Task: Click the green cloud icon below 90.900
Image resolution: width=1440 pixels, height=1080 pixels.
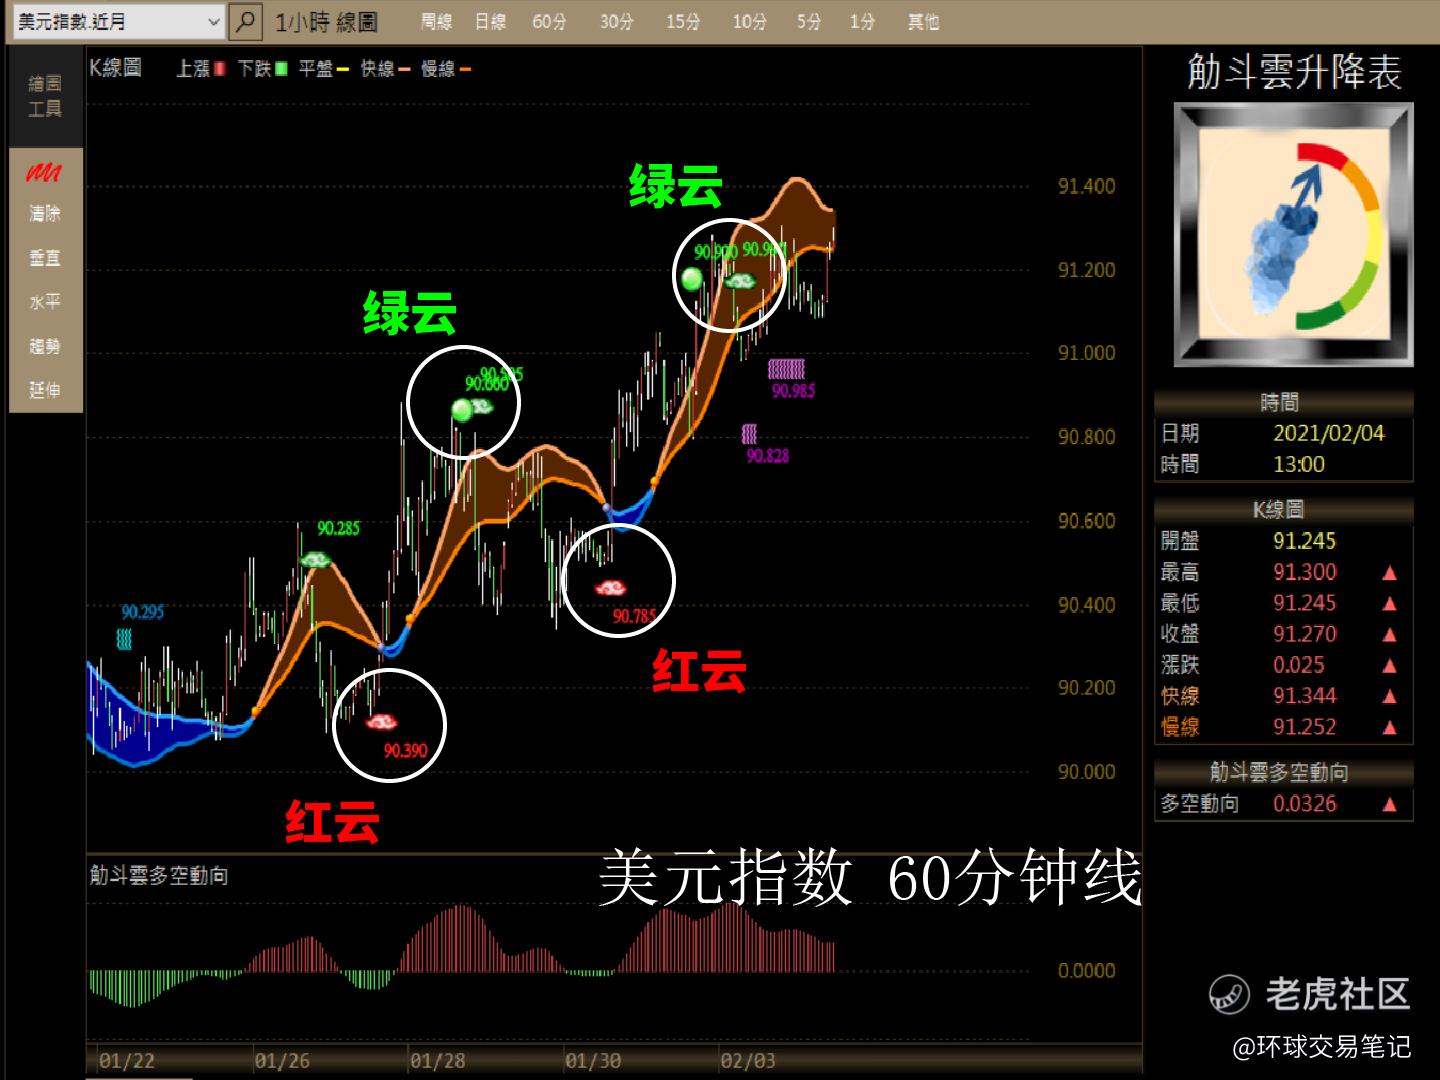Action: [x=740, y=282]
